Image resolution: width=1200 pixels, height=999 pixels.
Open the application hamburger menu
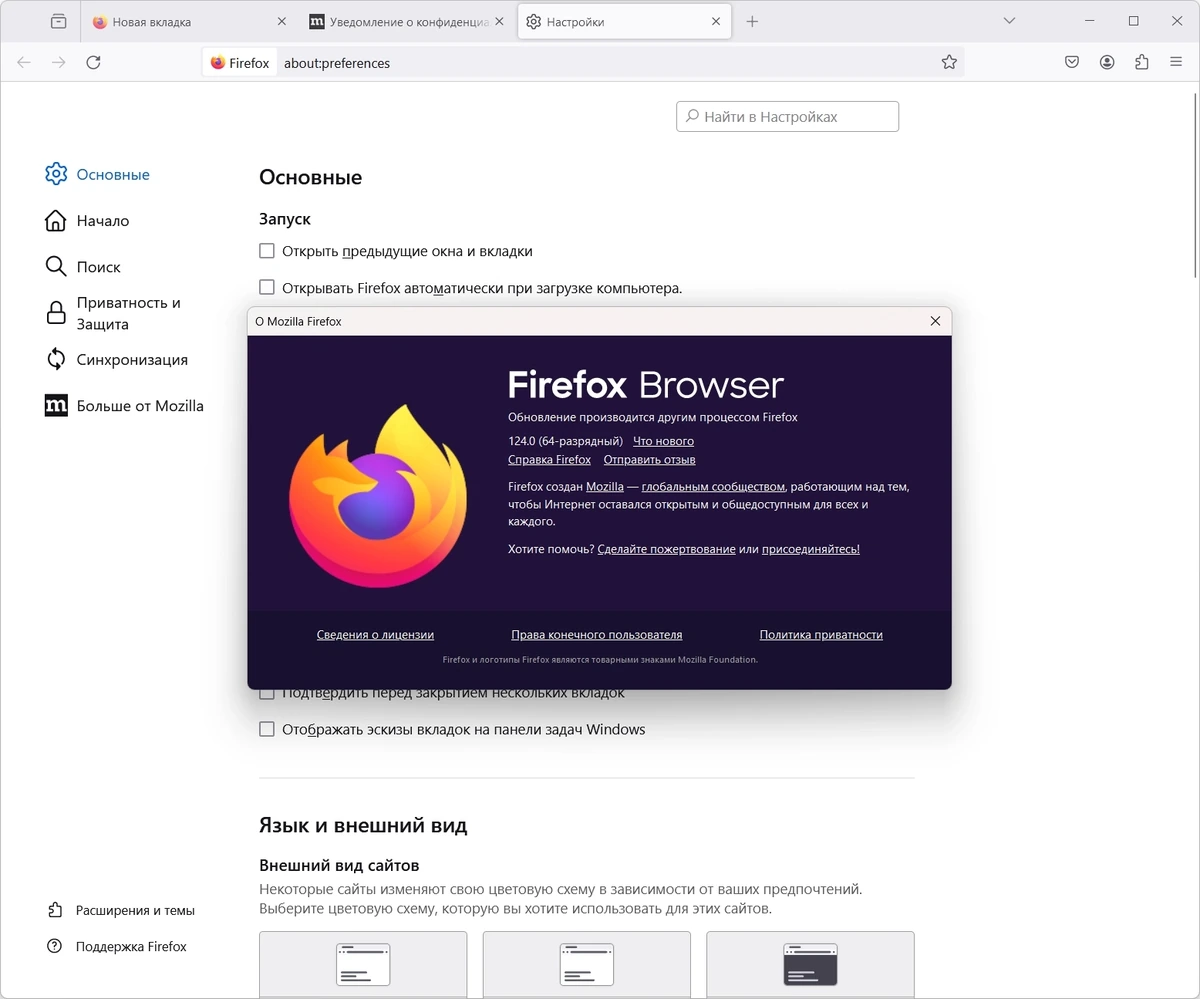[x=1176, y=62]
